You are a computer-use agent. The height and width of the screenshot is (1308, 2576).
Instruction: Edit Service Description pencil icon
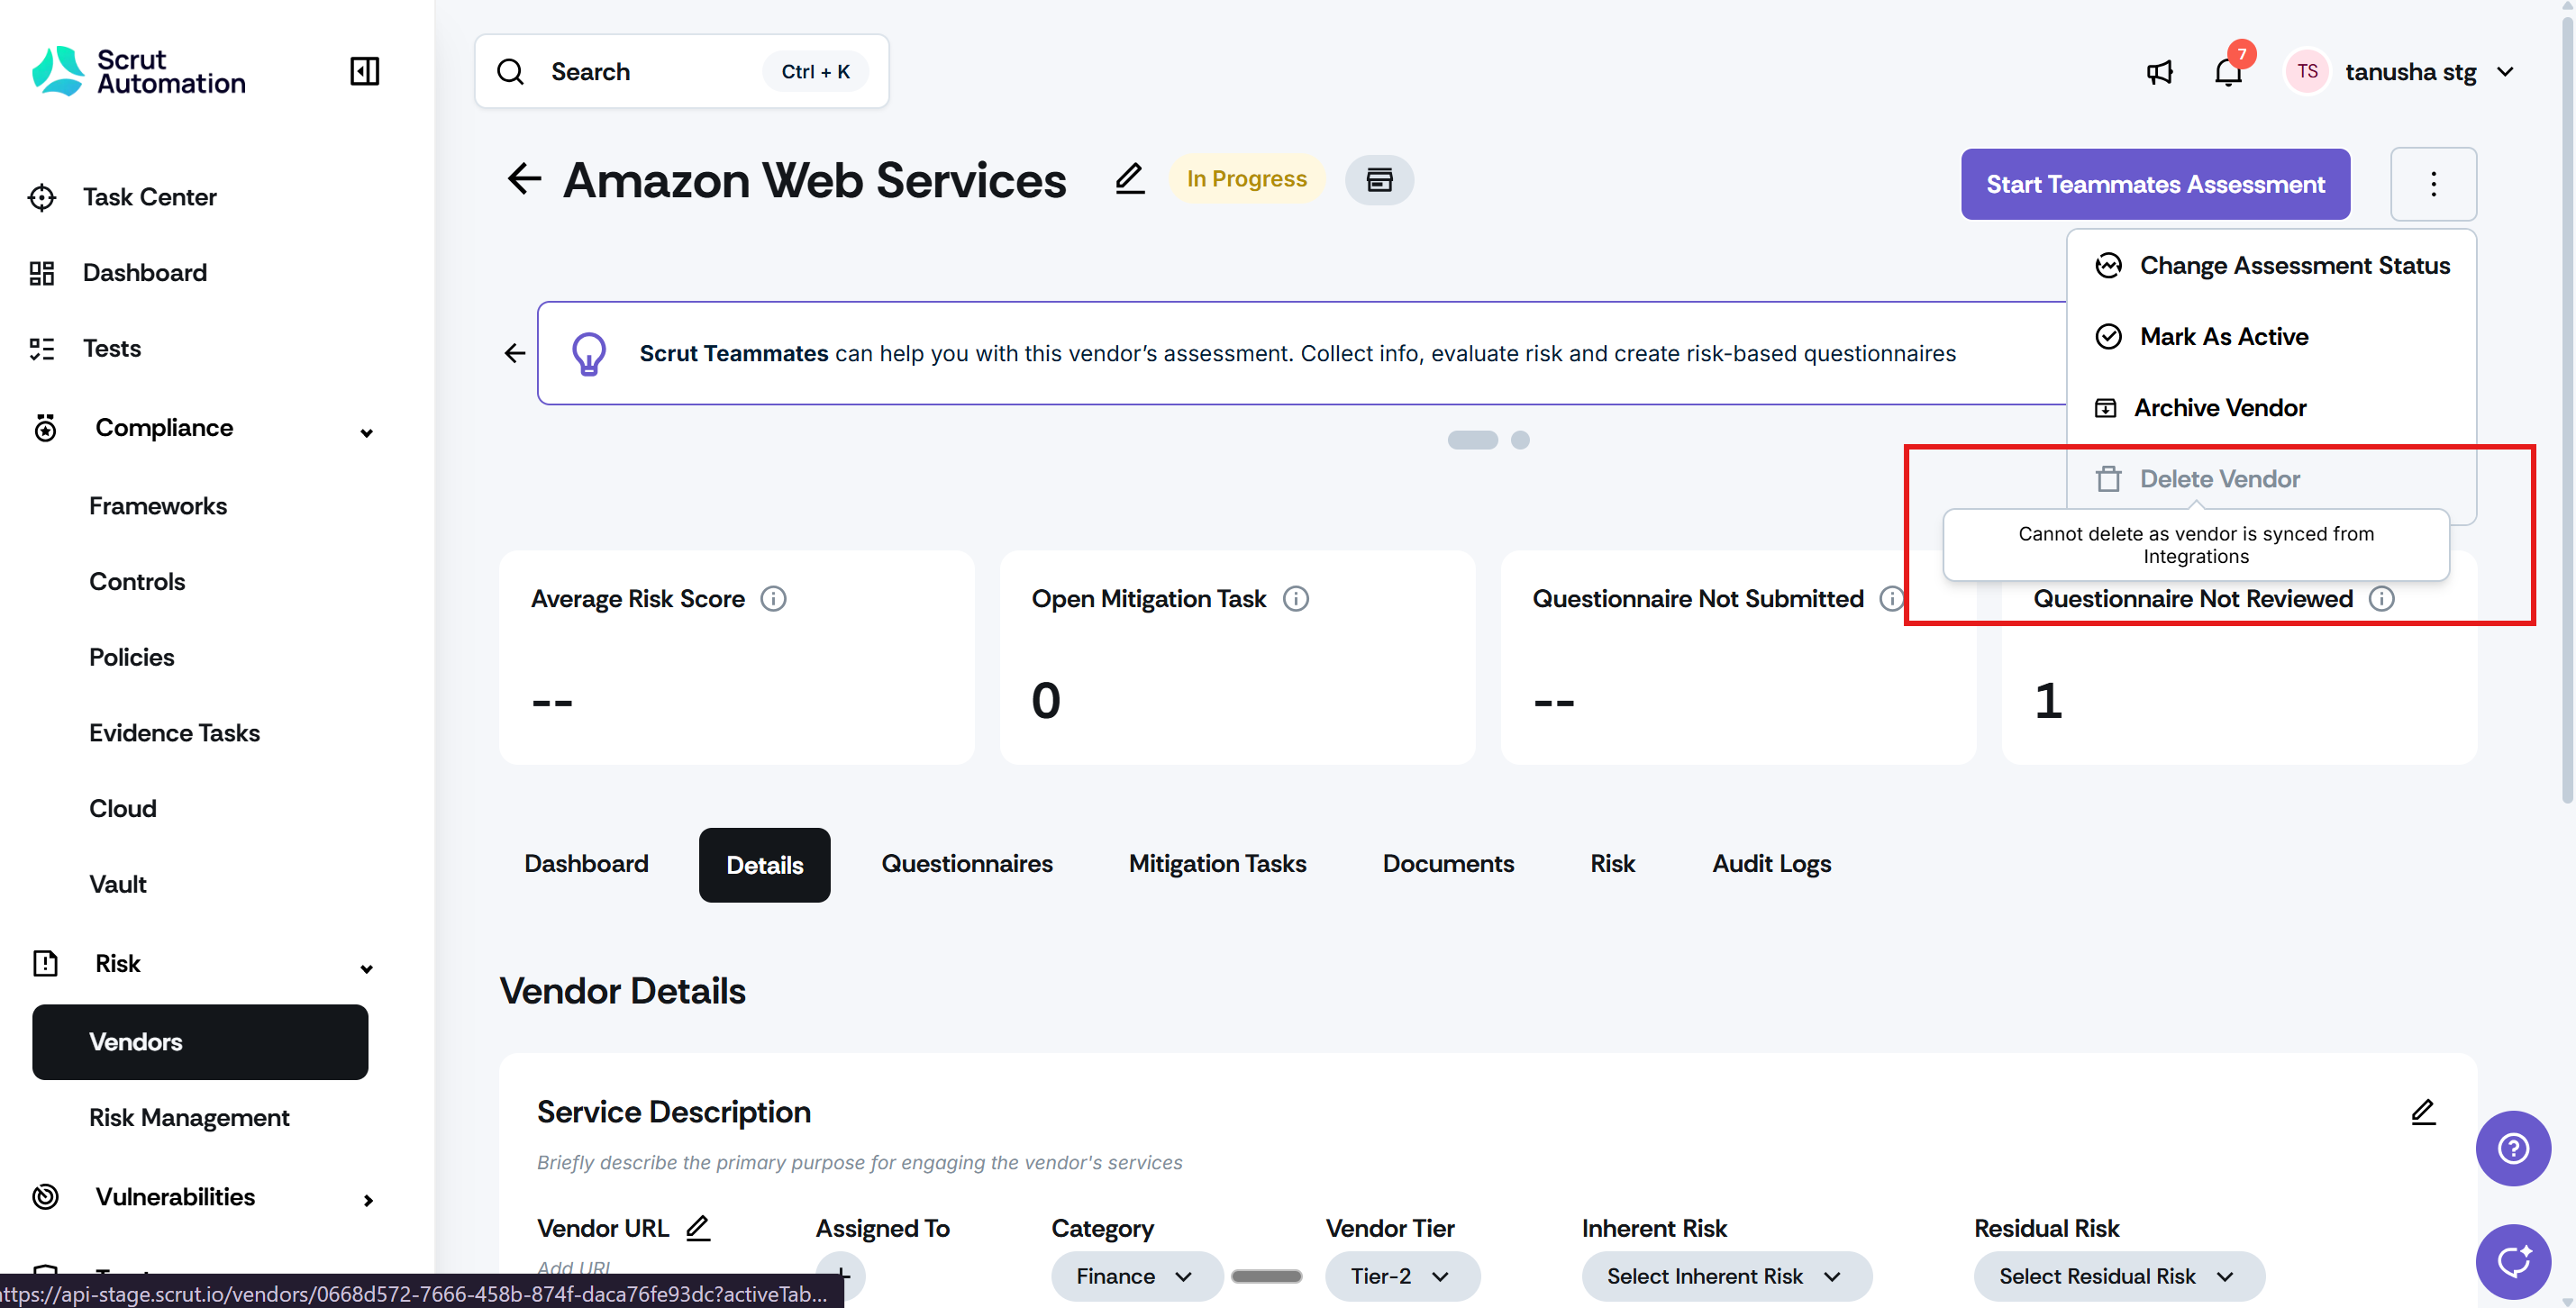(x=2422, y=1112)
